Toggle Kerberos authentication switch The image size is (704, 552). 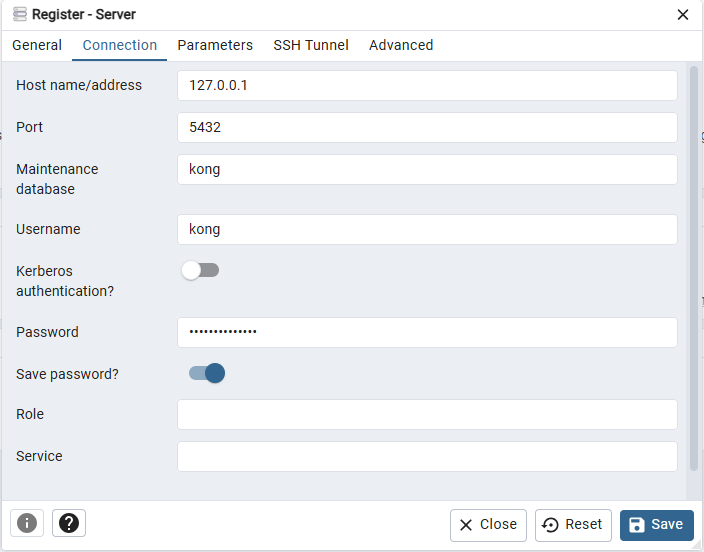coord(200,271)
